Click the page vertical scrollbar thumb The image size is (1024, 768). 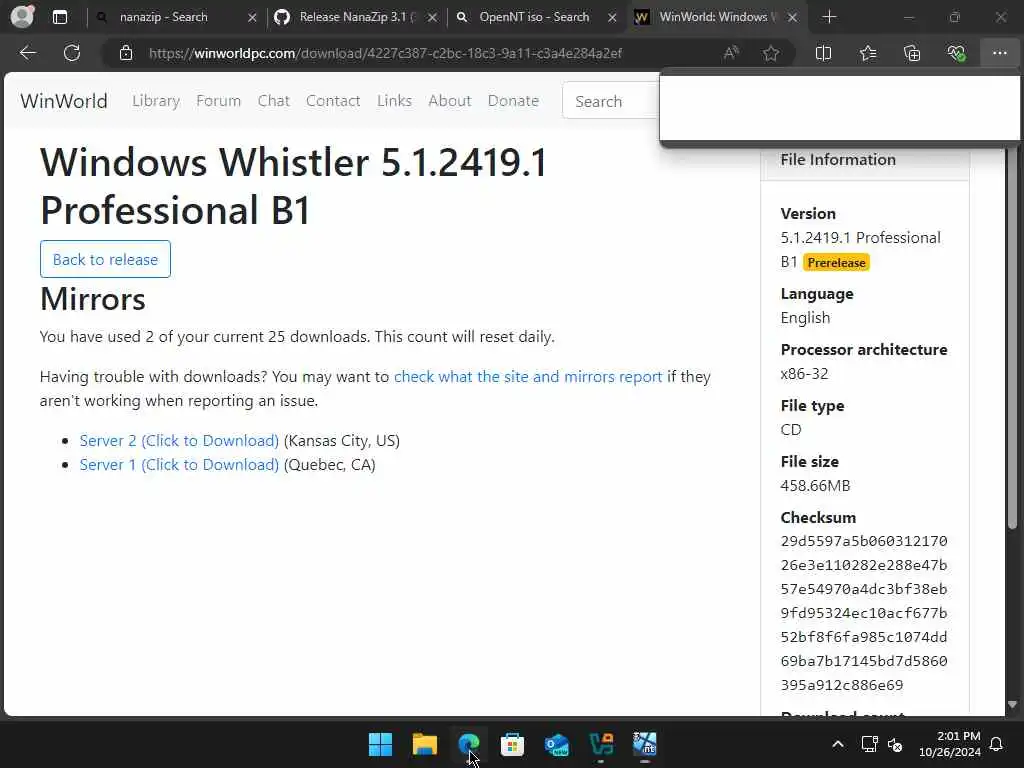[x=1012, y=336]
